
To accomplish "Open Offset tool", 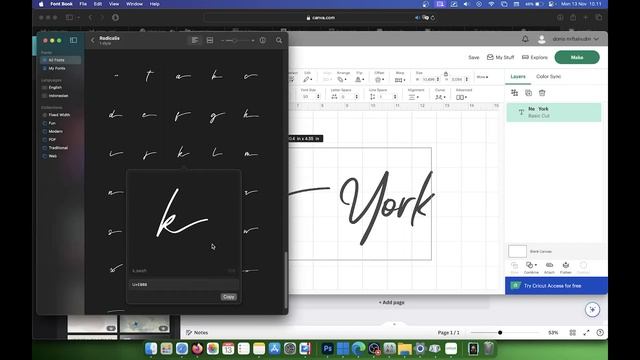I will [379, 79].
